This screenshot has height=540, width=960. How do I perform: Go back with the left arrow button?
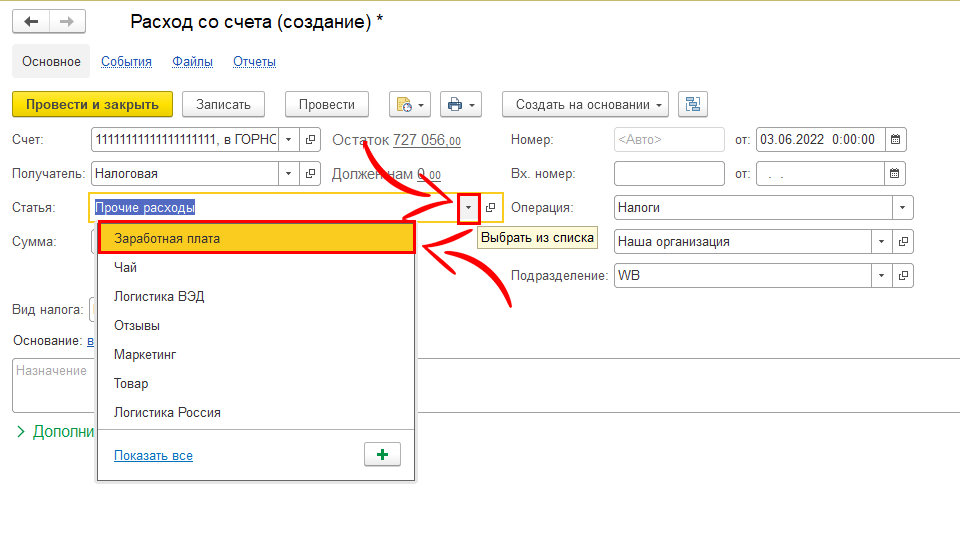coord(31,22)
